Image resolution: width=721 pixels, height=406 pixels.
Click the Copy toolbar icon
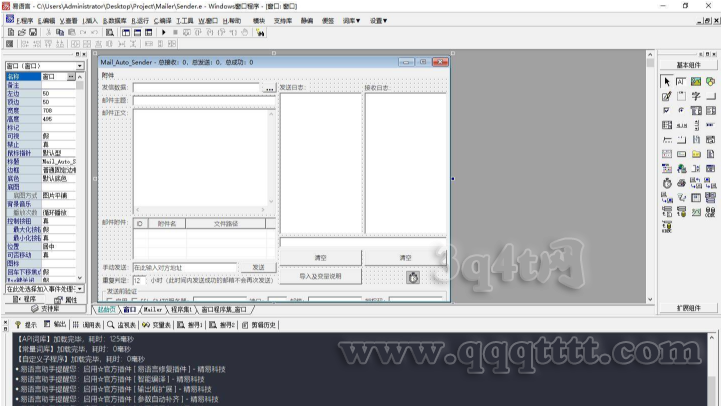60,32
